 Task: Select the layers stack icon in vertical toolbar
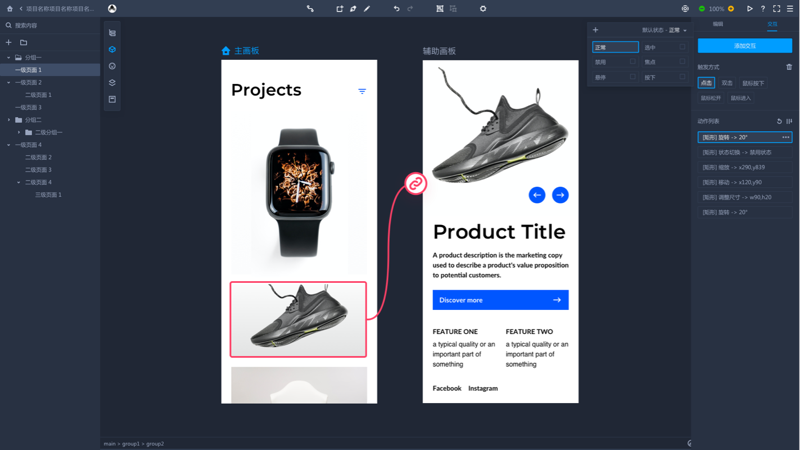[x=112, y=83]
